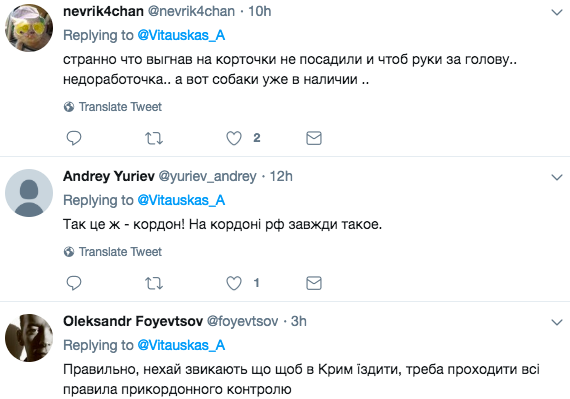
Task: Open the 3h timestamp on Foyevtsov's tweet
Action: [x=298, y=321]
